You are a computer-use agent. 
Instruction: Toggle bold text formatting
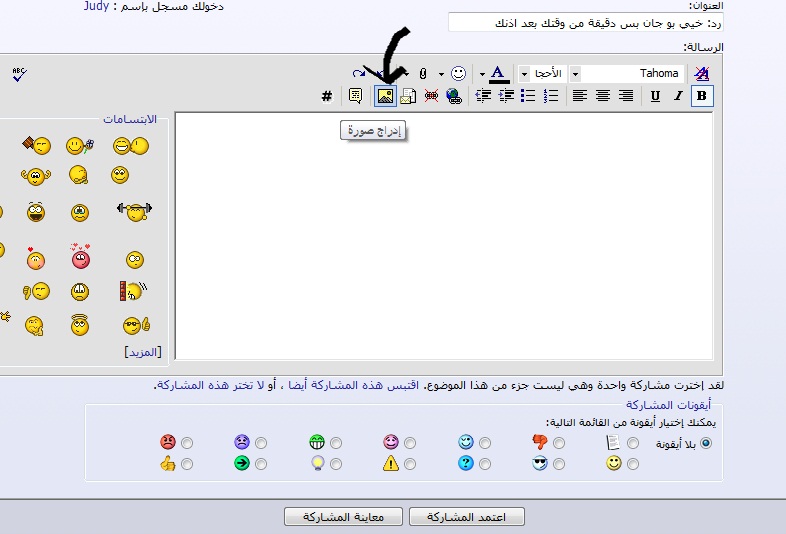point(702,96)
